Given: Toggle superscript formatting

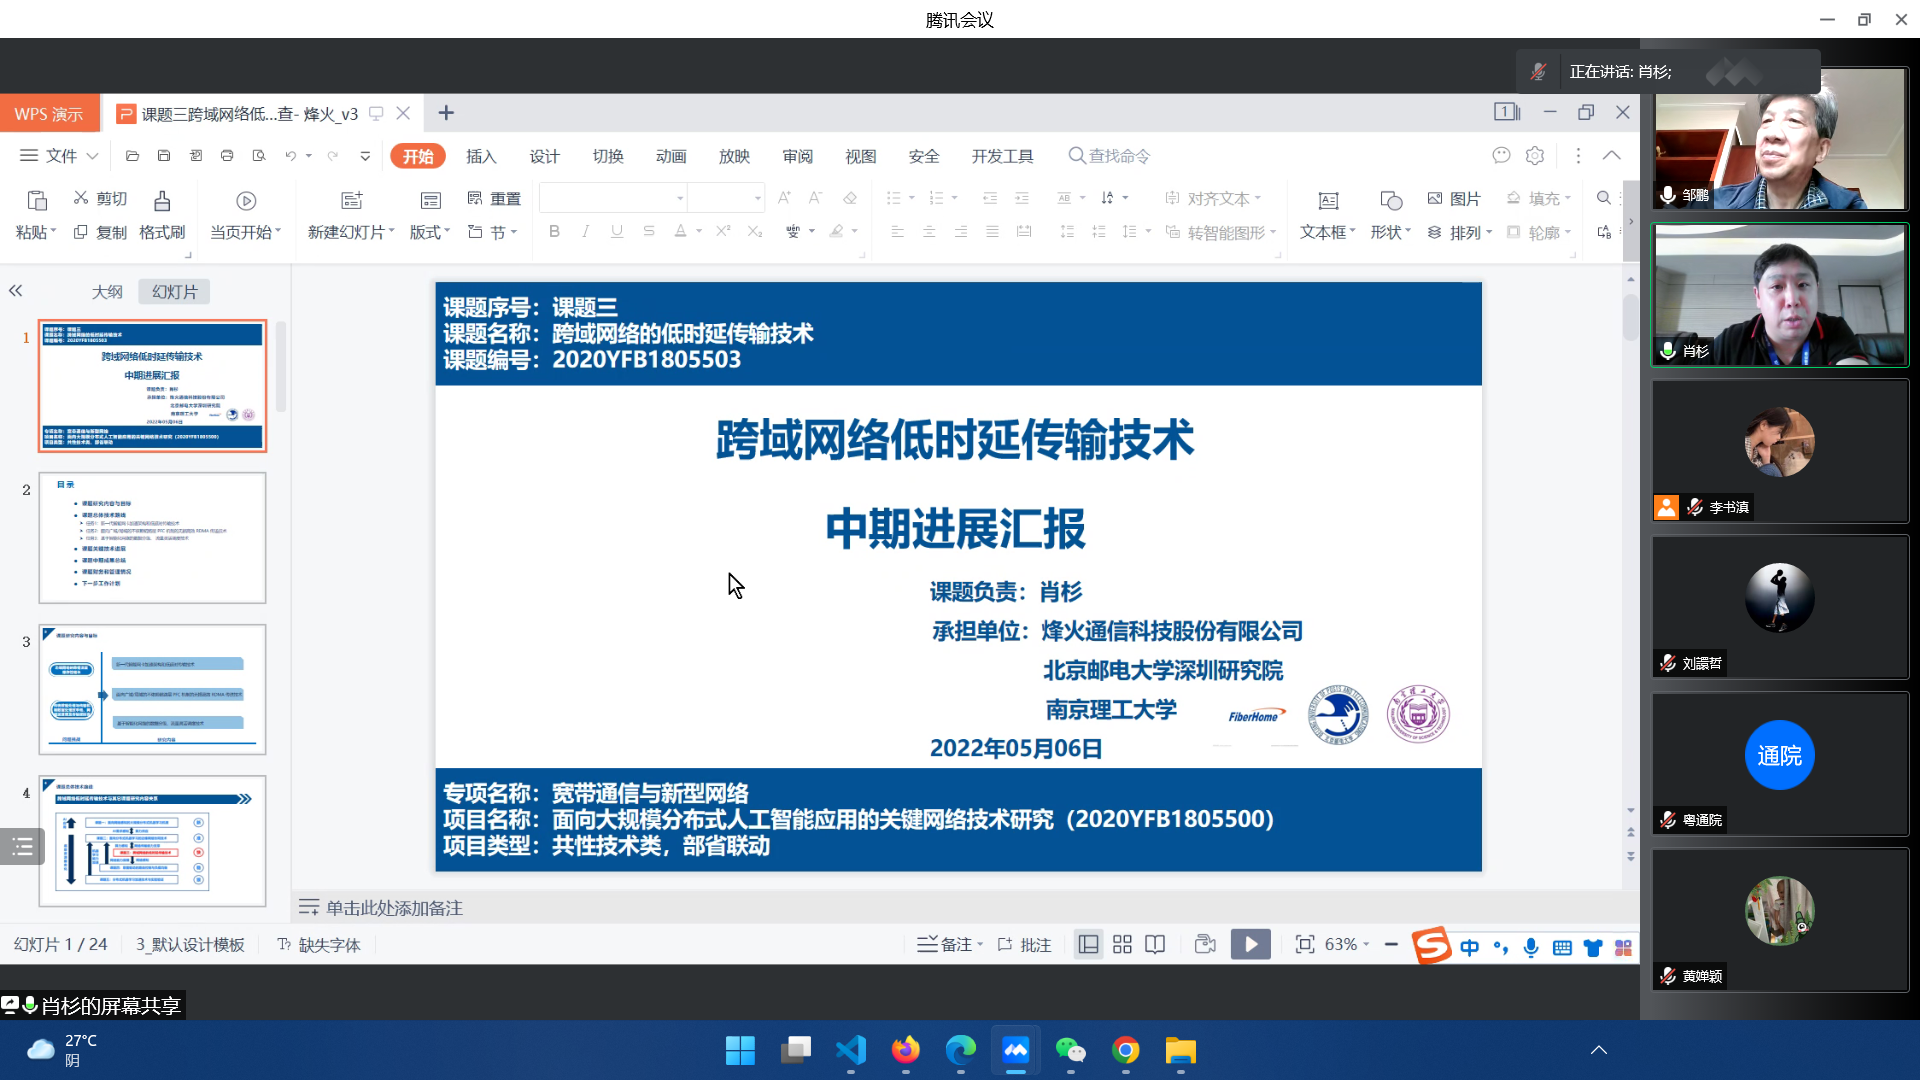Looking at the screenshot, I should click(723, 231).
